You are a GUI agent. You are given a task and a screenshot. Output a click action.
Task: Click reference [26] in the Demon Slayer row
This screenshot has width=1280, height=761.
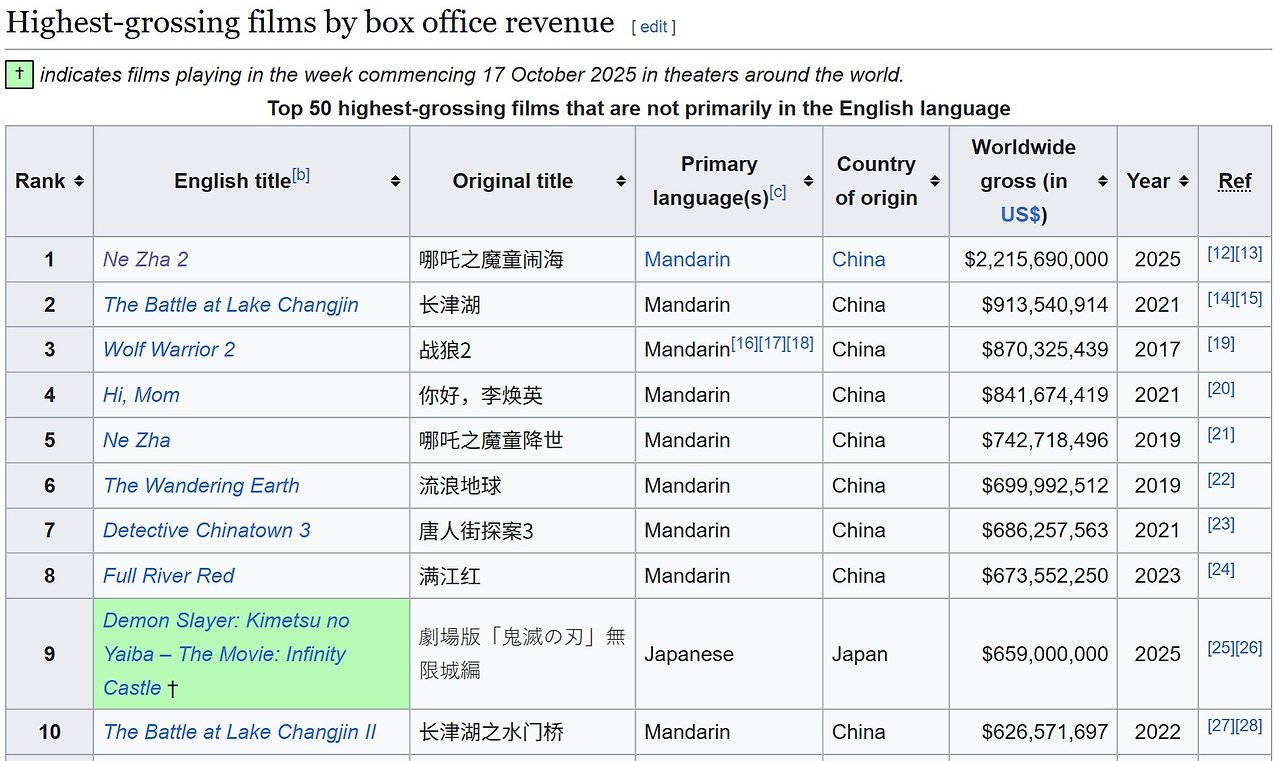coord(1249,648)
